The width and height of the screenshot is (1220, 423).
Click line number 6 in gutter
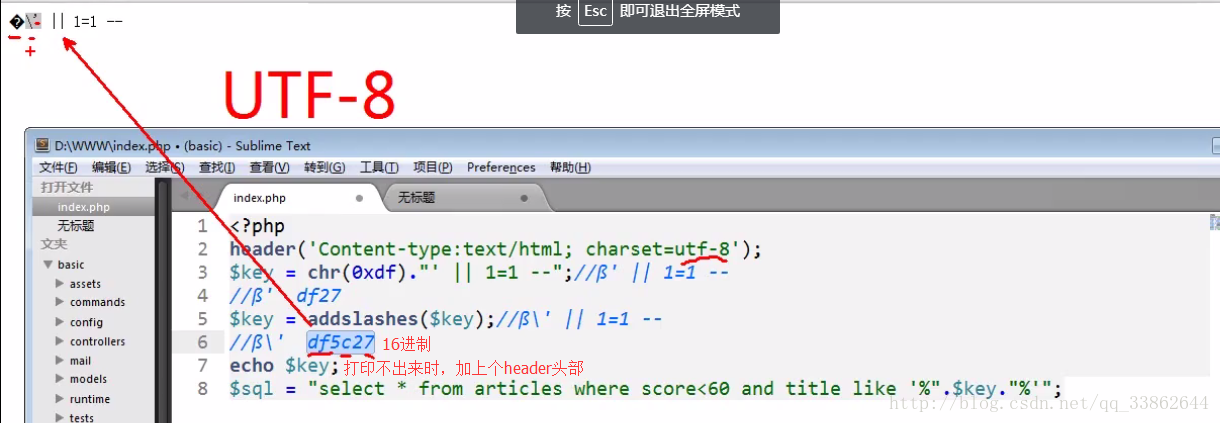(x=202, y=343)
